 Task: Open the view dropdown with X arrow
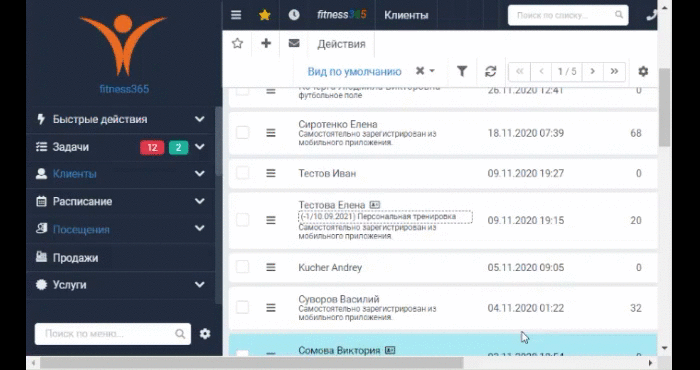coord(425,71)
